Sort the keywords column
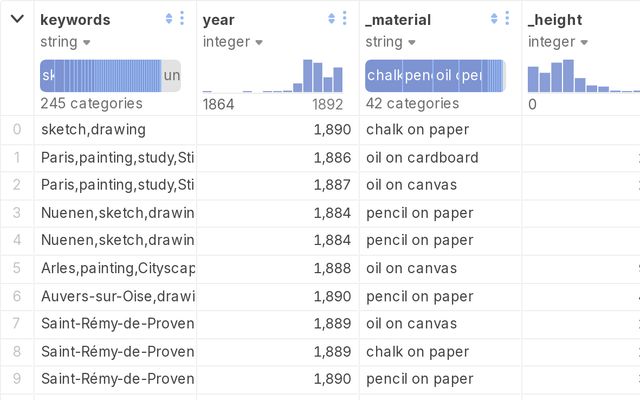This screenshot has height=400, width=640. pyautogui.click(x=169, y=19)
